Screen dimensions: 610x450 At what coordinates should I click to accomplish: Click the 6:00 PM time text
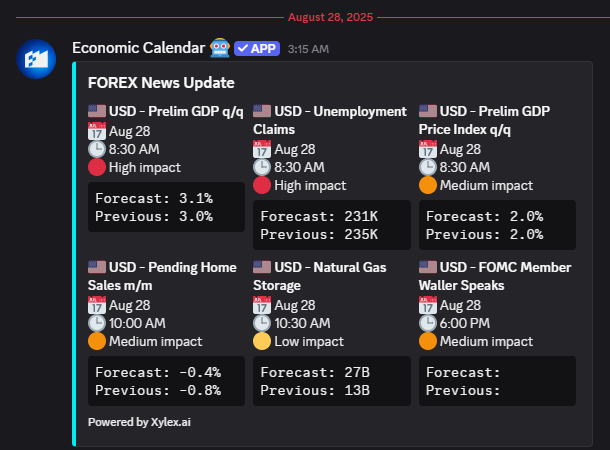coord(465,323)
